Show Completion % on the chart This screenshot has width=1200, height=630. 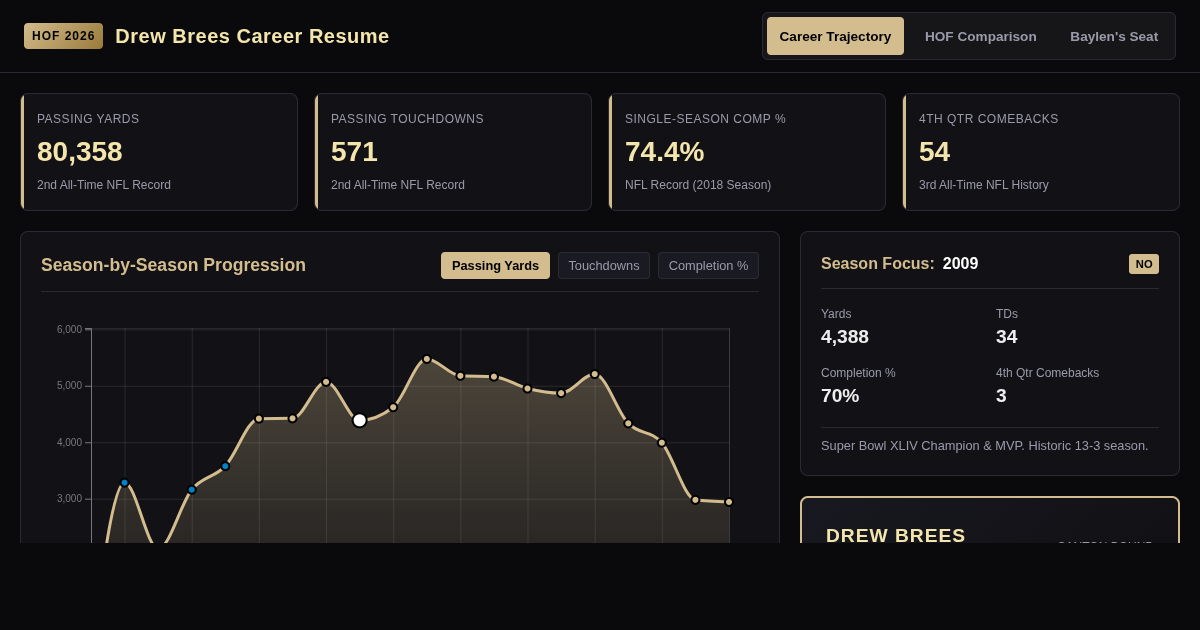point(708,265)
